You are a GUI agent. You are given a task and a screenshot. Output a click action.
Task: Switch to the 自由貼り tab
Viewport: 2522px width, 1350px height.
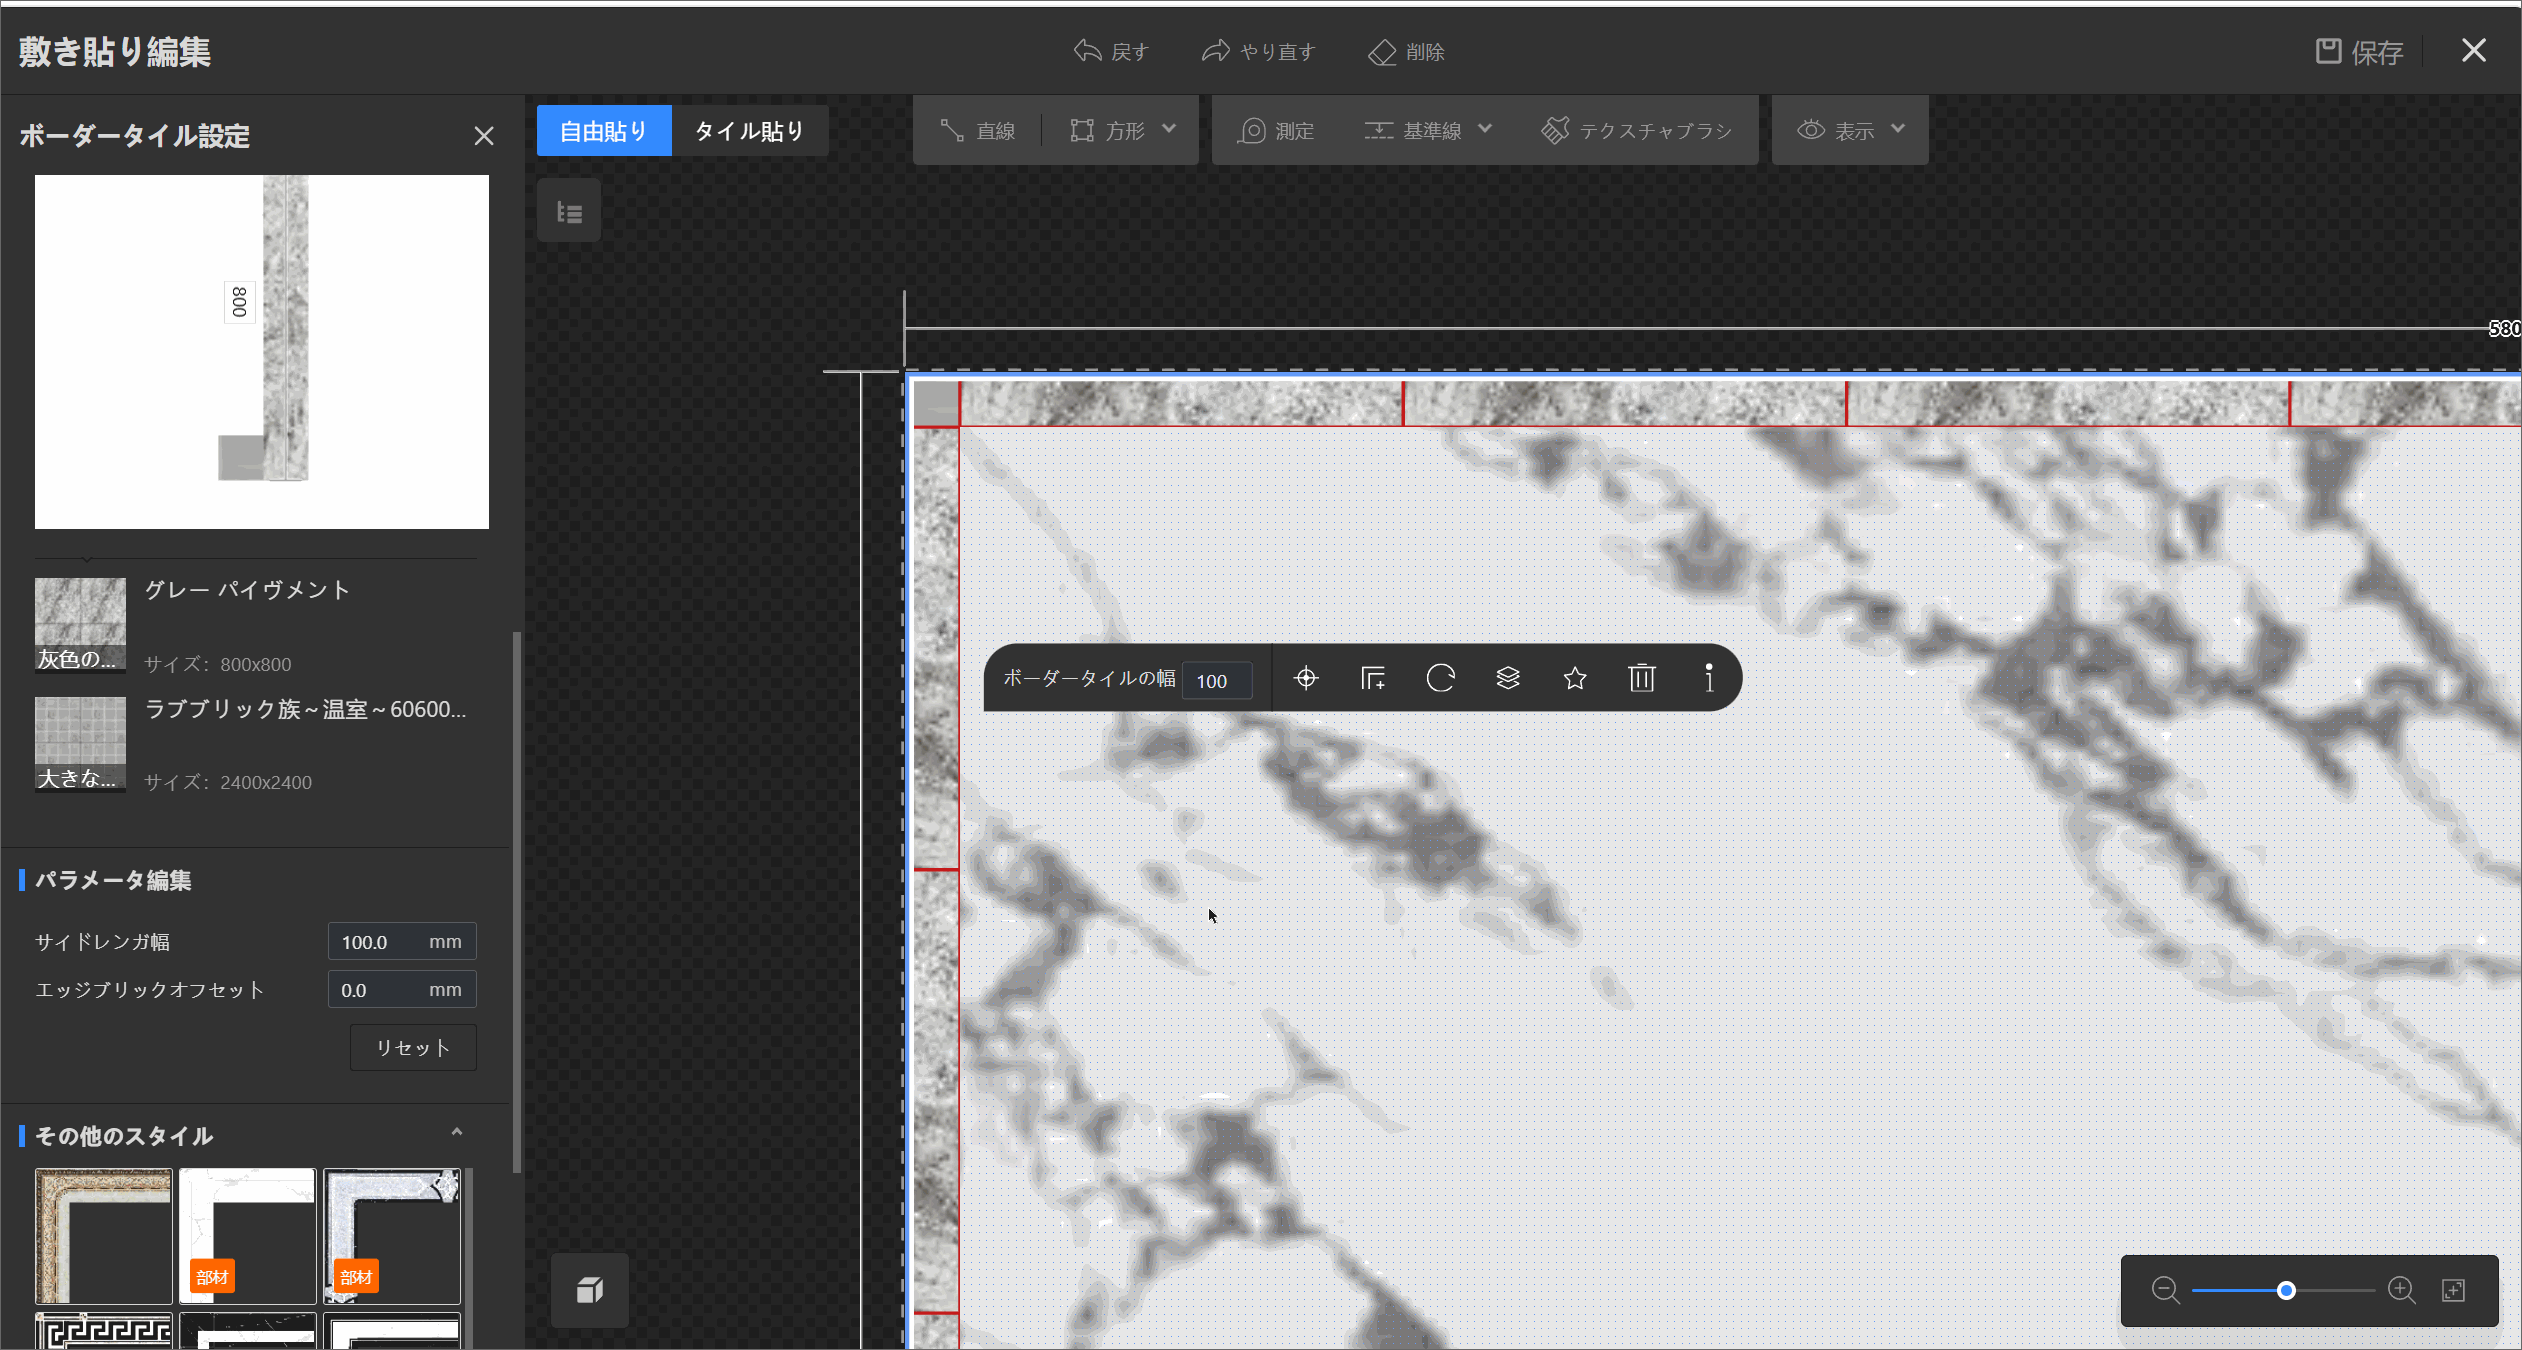[x=604, y=131]
